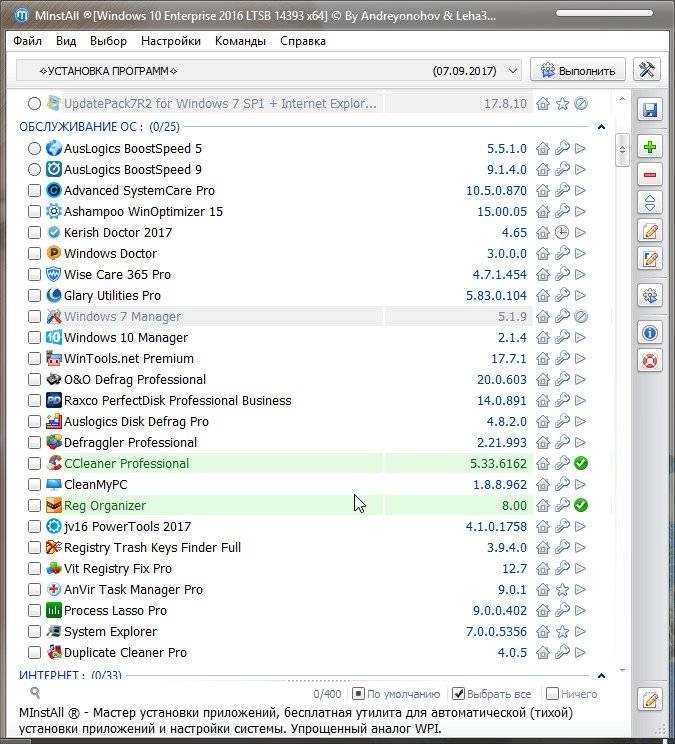The width and height of the screenshot is (675, 744).
Task: Toggle the Выбрать все checkbox
Action: pos(458,694)
